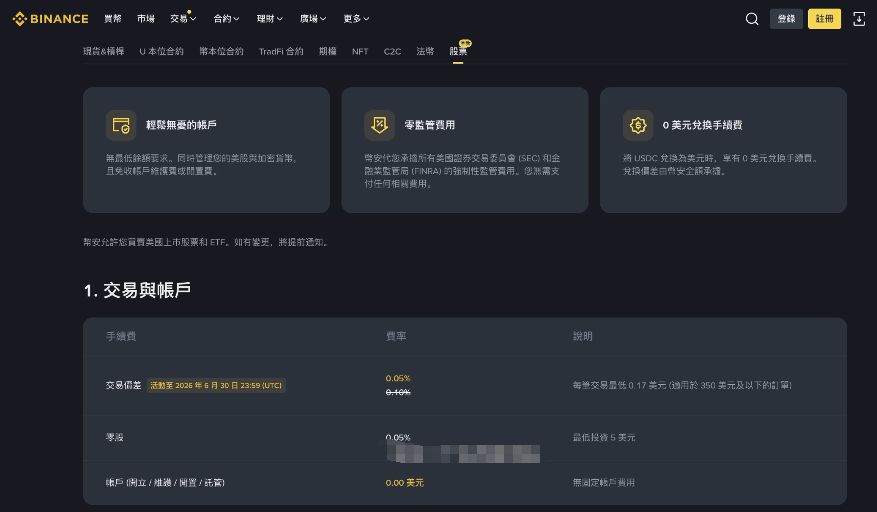Expand the 理財 dropdown menu
Image resolution: width=877 pixels, height=512 pixels.
click(x=270, y=18)
